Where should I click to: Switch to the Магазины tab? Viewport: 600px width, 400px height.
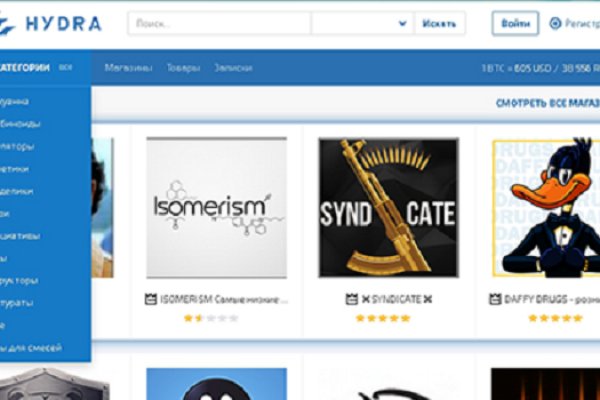coord(128,68)
